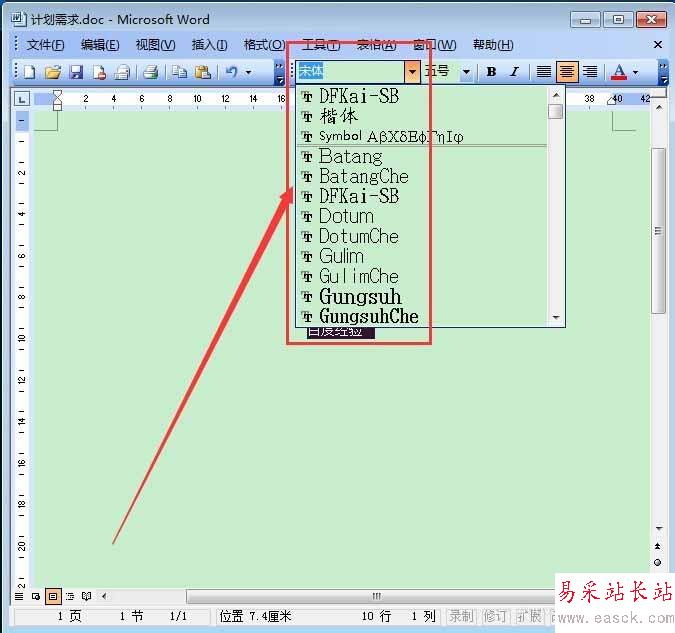Click the document vertical scrollbar thumb
The image size is (675, 633).
tap(658, 231)
